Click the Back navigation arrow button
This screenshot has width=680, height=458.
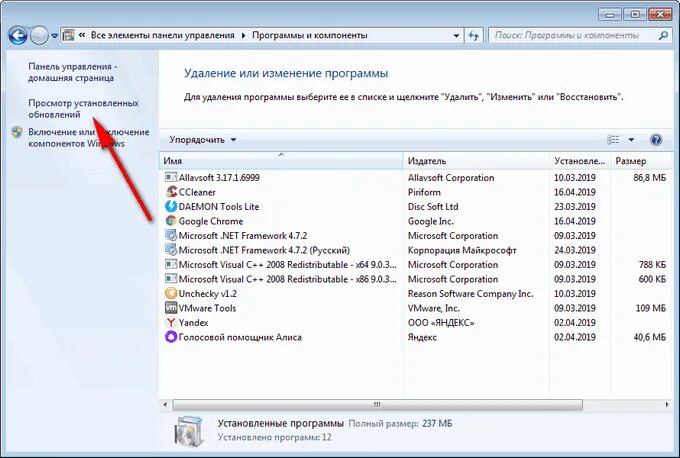[18, 36]
